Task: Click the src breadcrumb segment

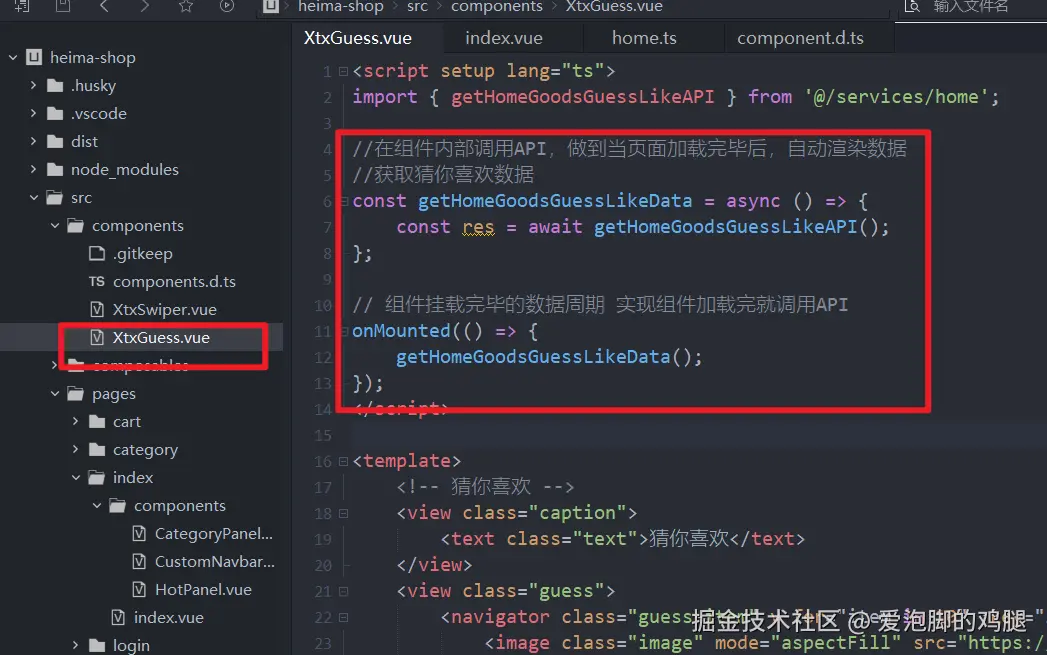Action: pyautogui.click(x=417, y=7)
